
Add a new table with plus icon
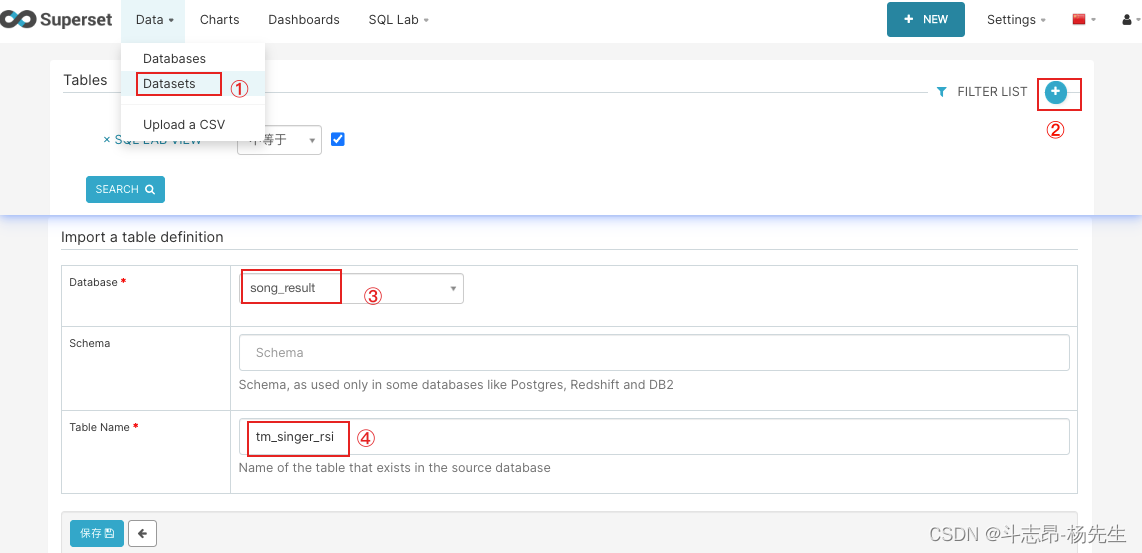pos(1055,92)
